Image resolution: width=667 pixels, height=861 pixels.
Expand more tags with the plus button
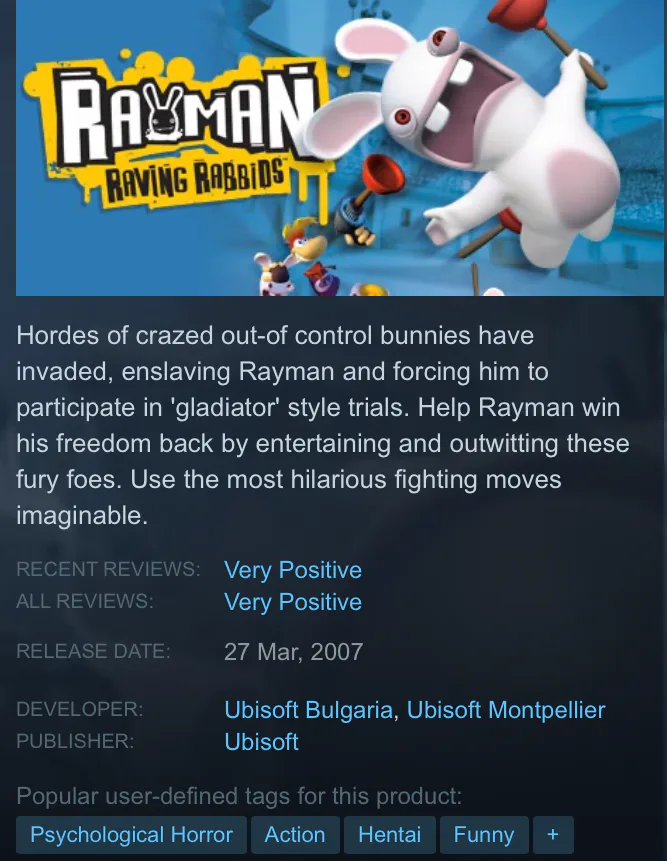553,835
